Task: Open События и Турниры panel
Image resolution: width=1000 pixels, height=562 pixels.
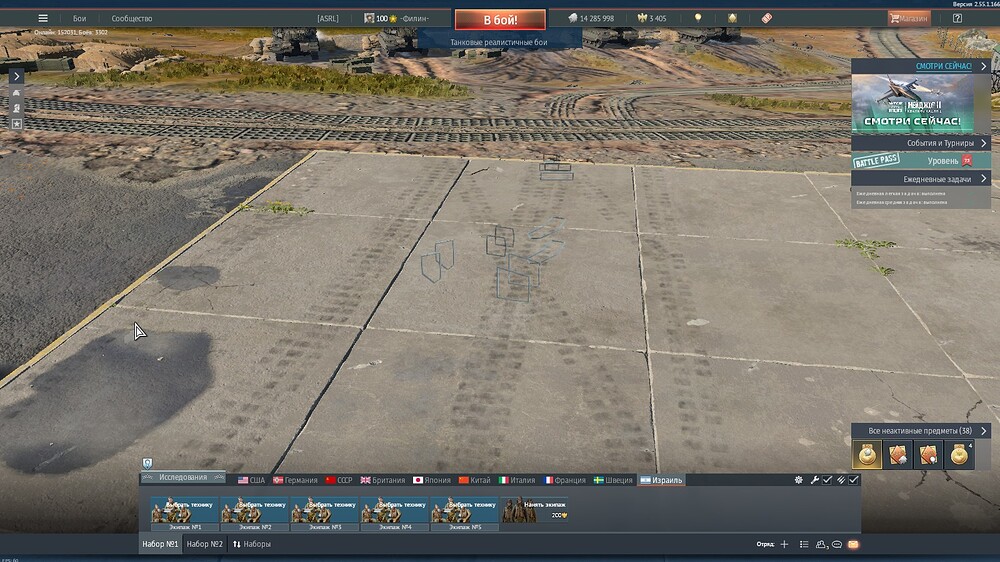Action: (921, 143)
